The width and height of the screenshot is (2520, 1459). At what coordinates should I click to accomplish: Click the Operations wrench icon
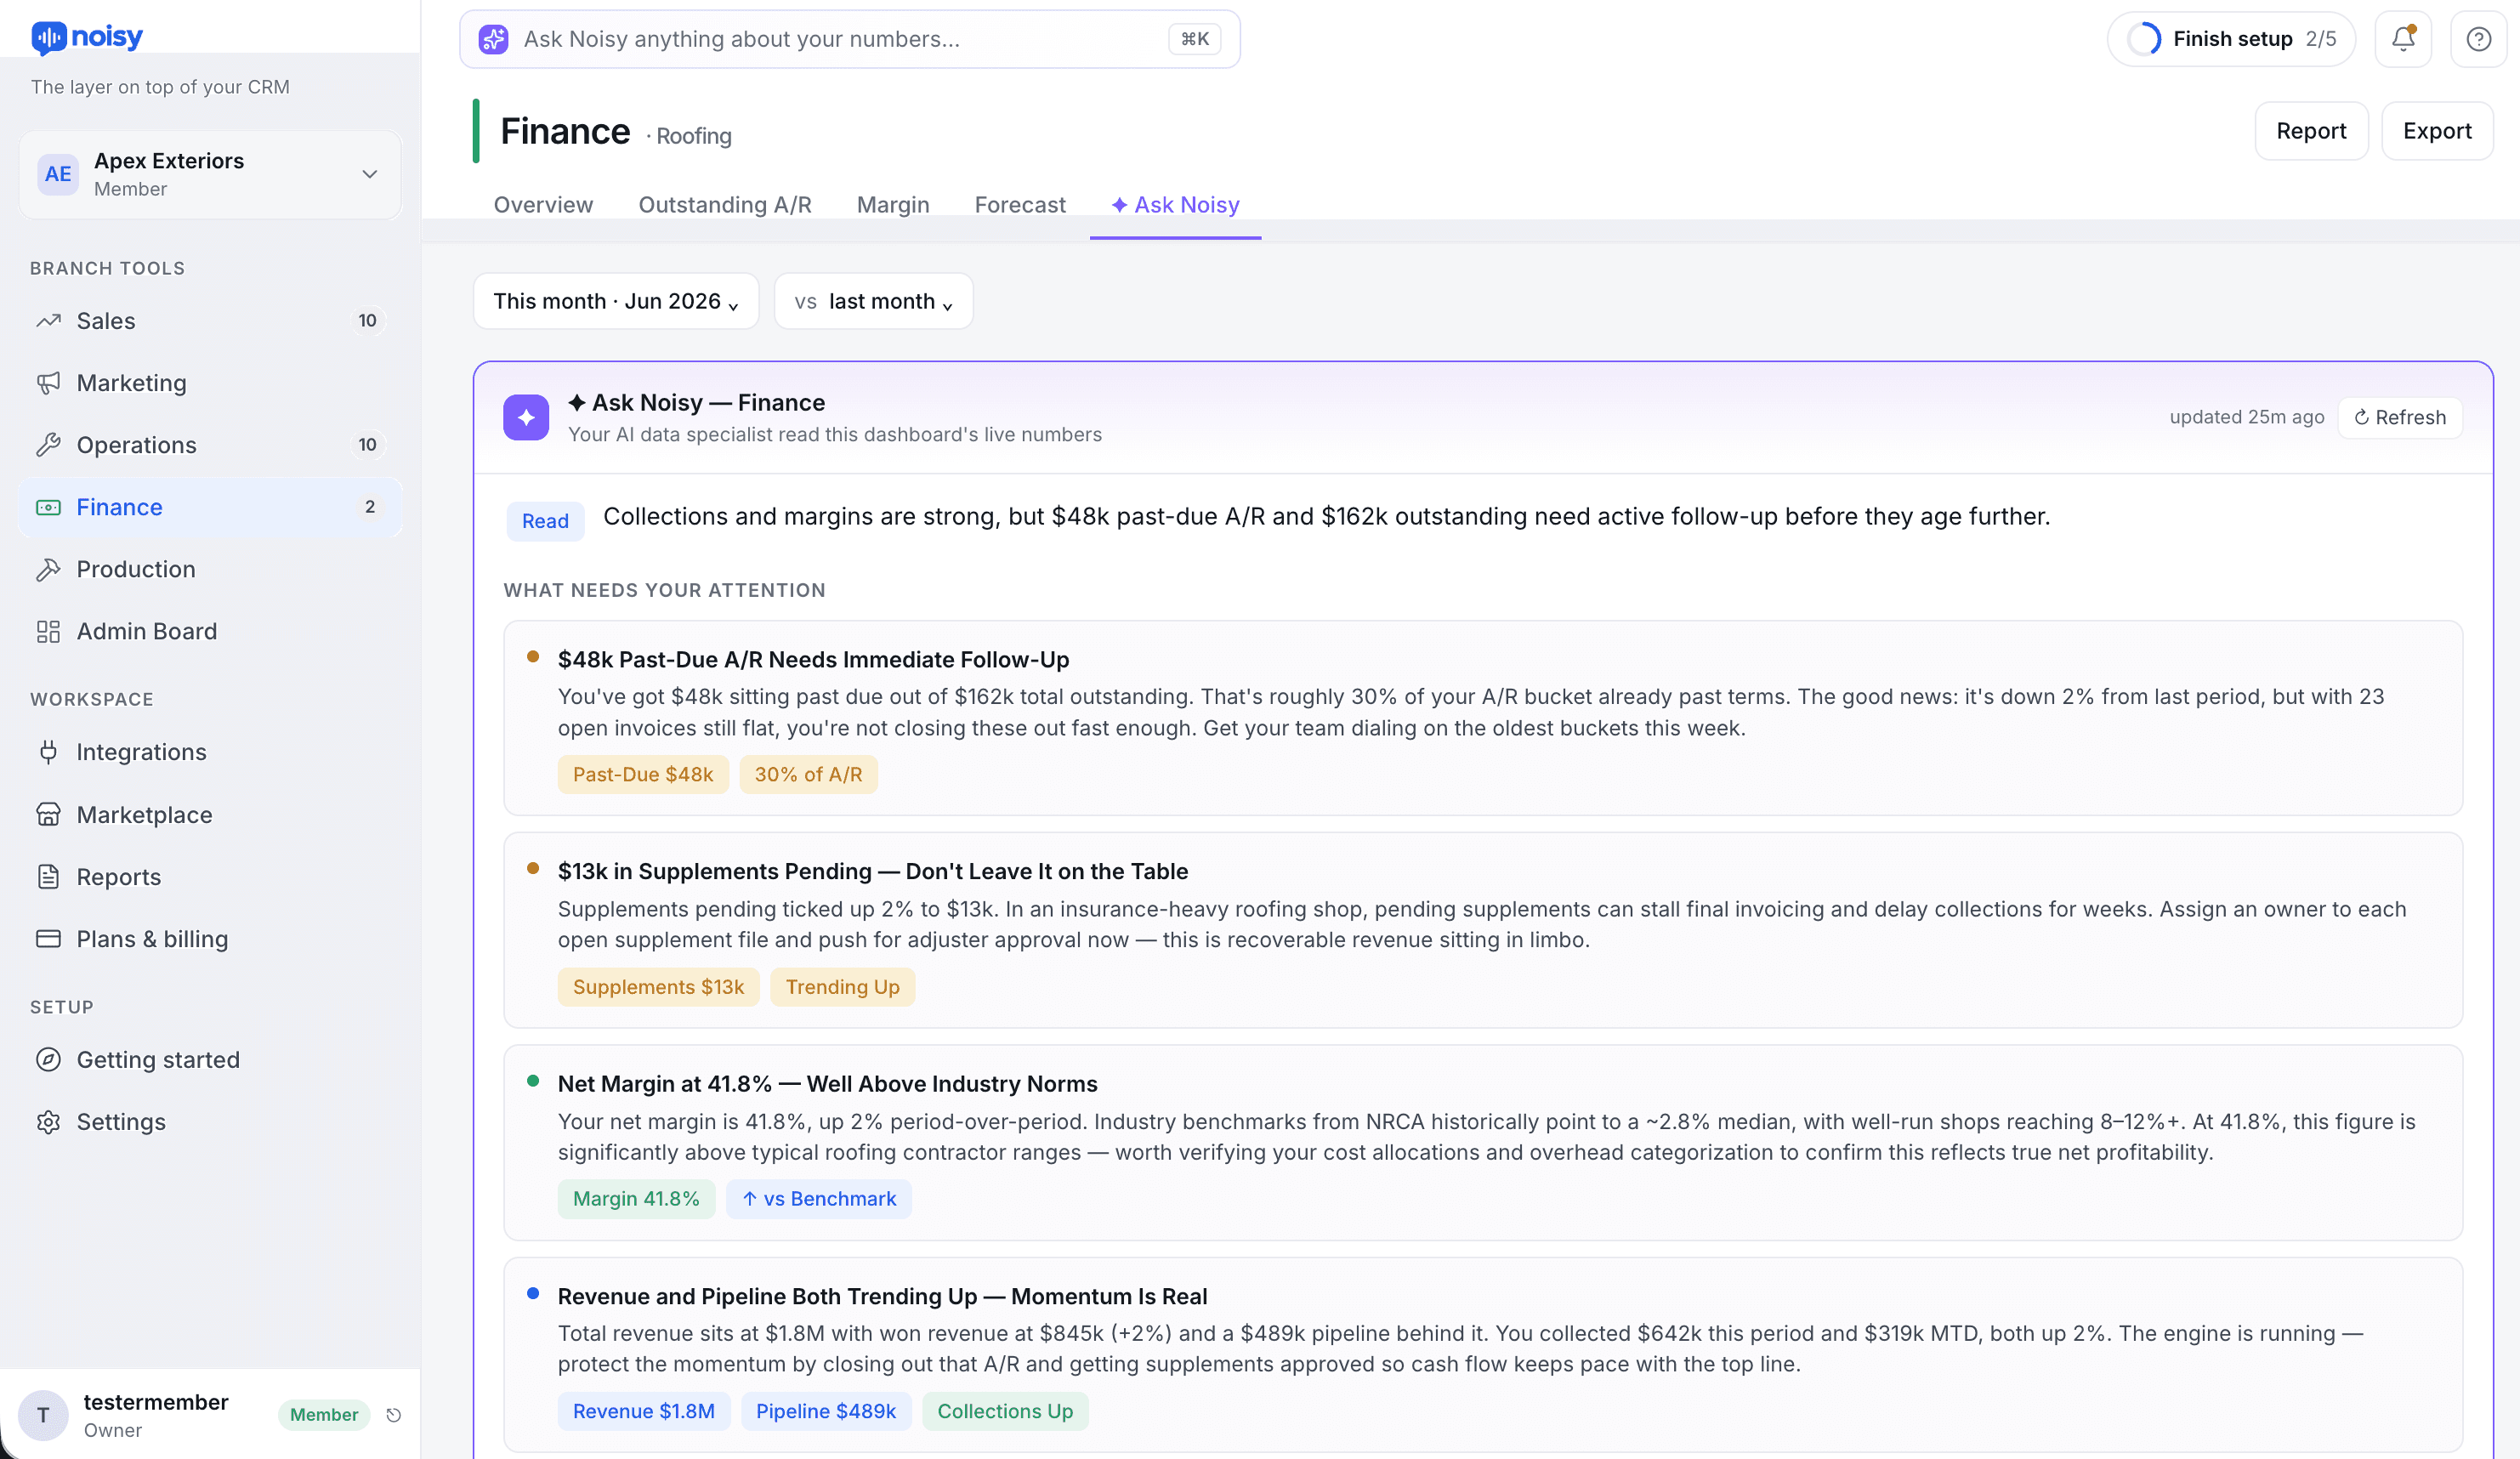48,445
